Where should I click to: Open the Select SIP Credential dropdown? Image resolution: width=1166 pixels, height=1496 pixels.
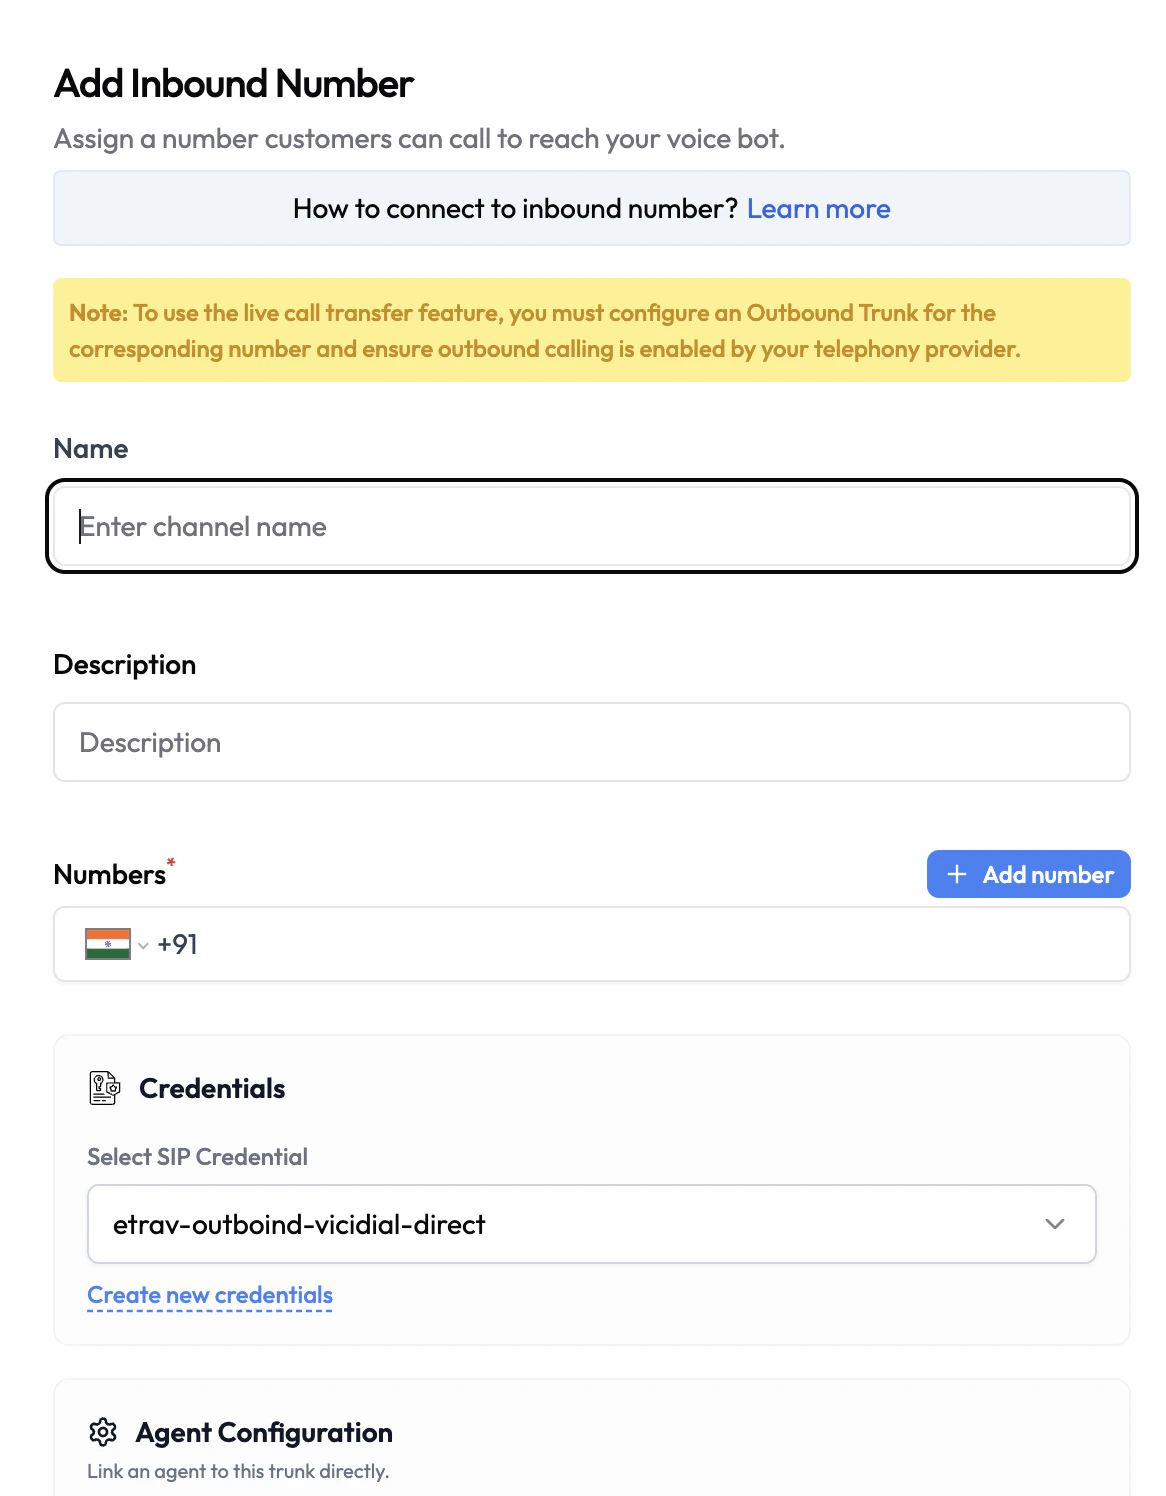coord(591,1224)
